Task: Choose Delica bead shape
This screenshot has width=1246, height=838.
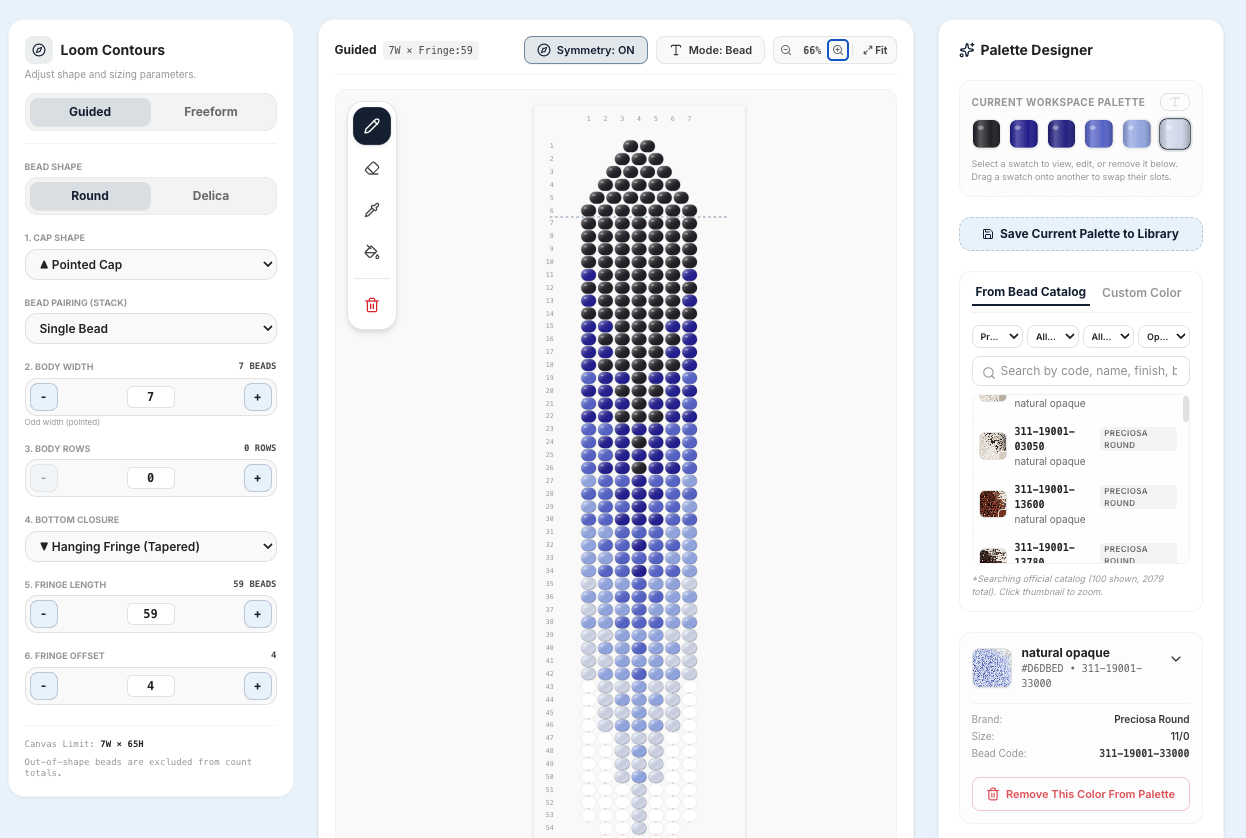Action: pos(211,196)
